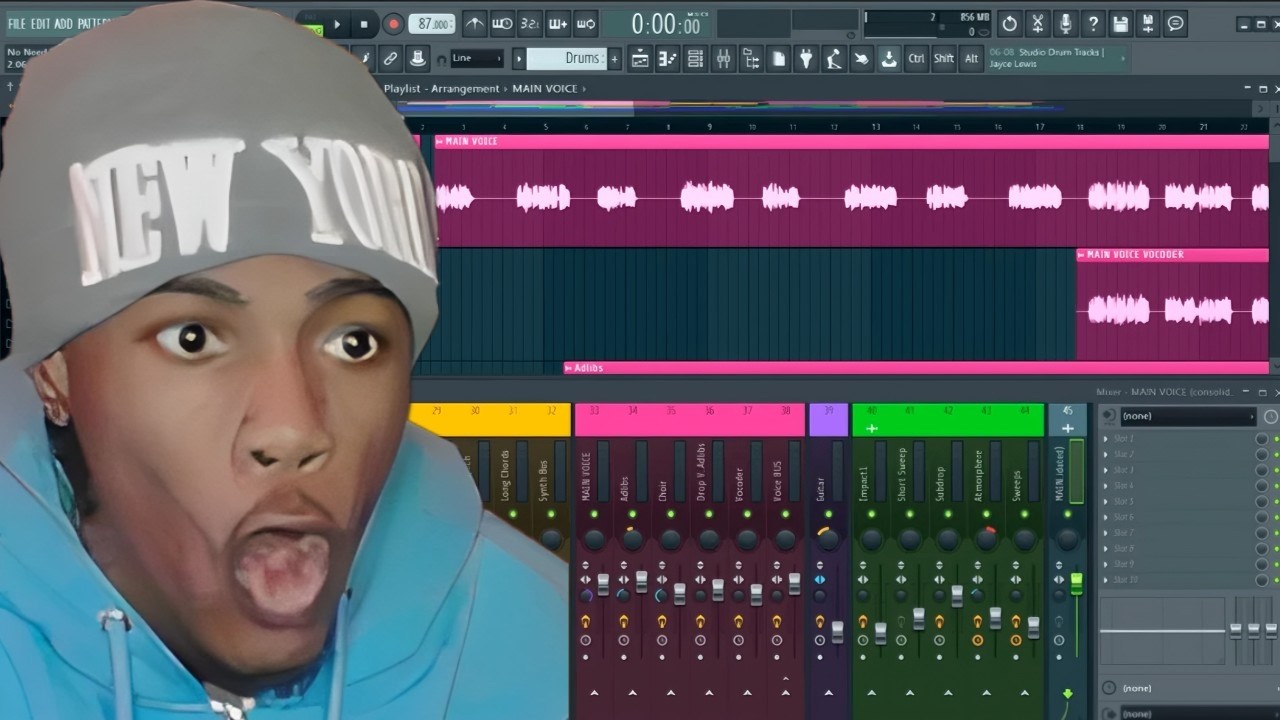Open the FILE menu
The height and width of the screenshot is (720, 1280).
tap(17, 23)
